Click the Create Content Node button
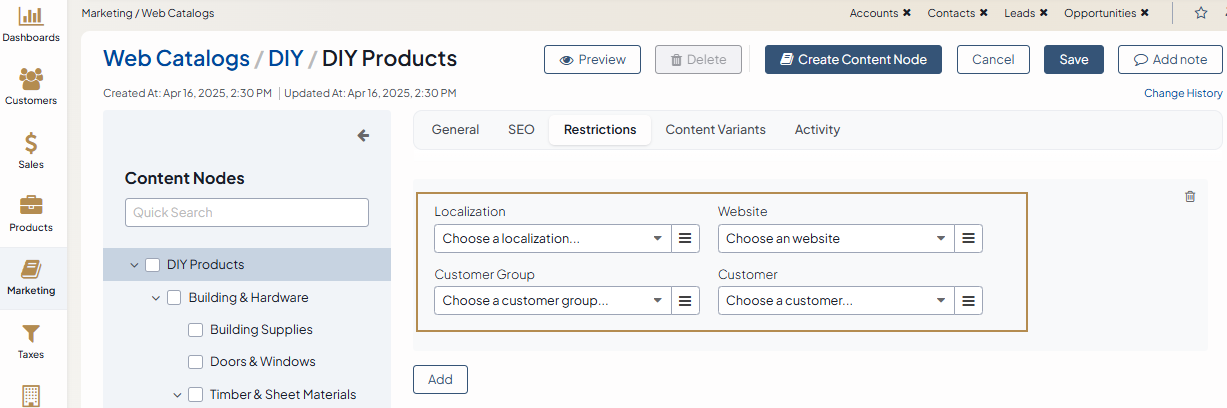 [853, 60]
